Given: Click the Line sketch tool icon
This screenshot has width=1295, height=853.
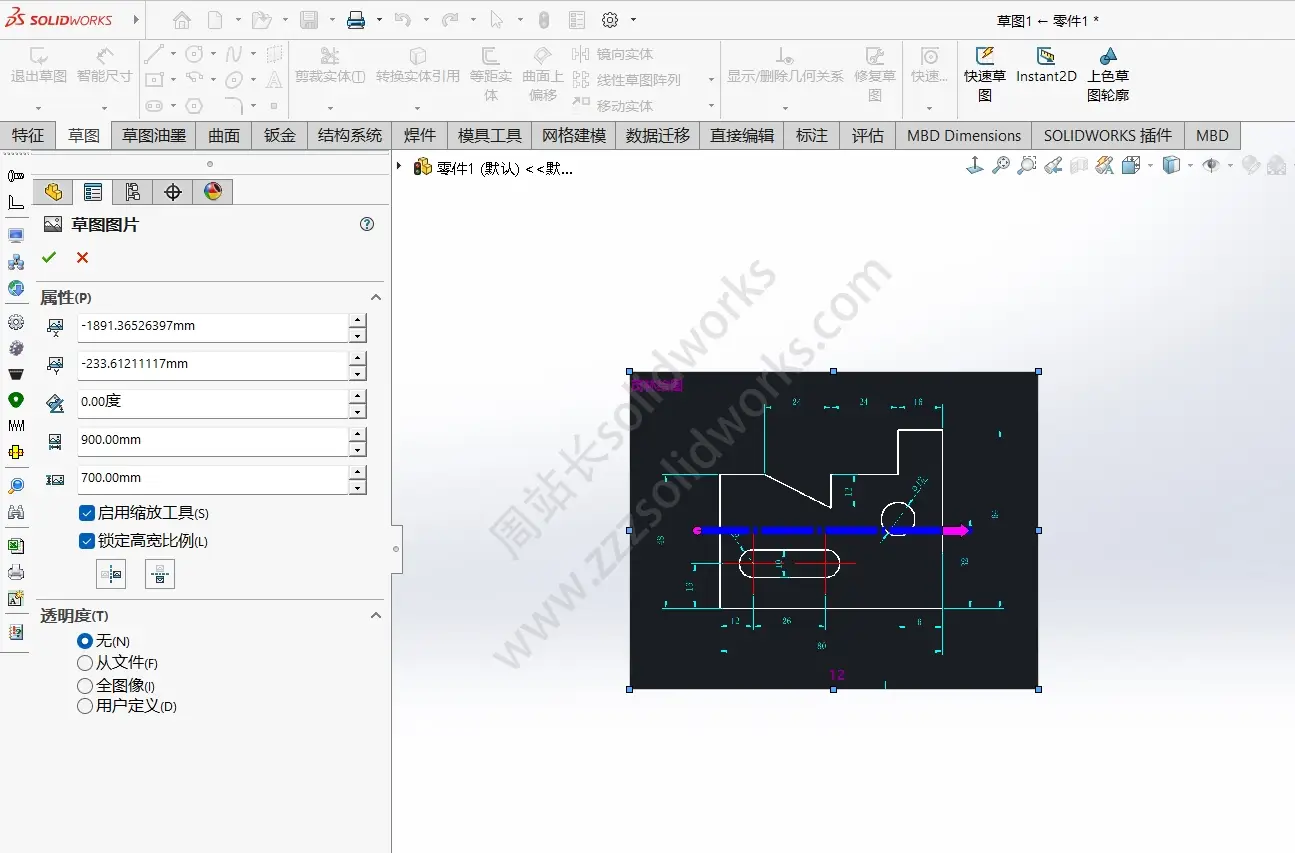Looking at the screenshot, I should (153, 54).
